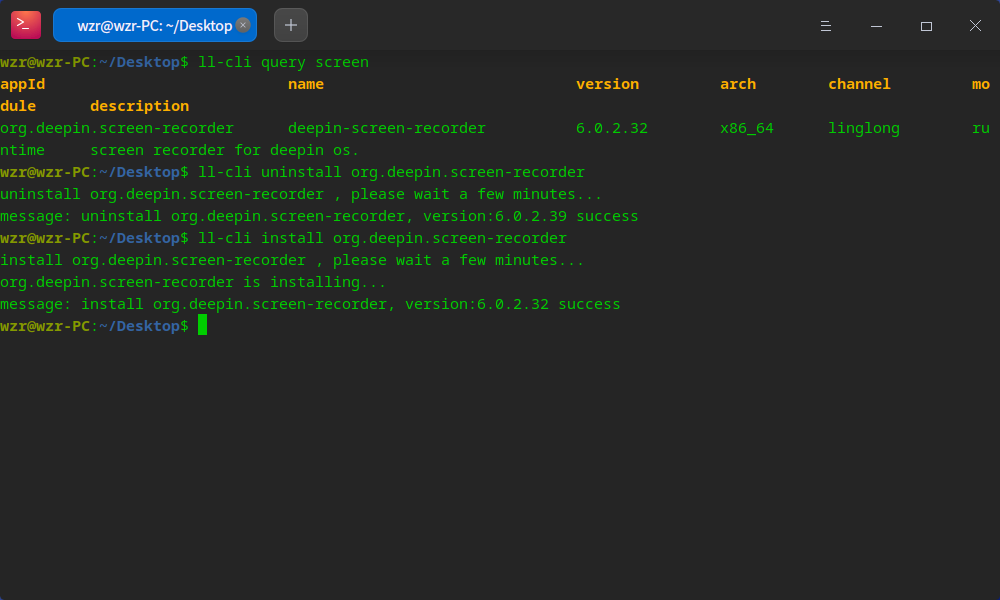
Task: Click the terminal prompt symbol in the app icon
Action: pyautogui.click(x=25, y=24)
